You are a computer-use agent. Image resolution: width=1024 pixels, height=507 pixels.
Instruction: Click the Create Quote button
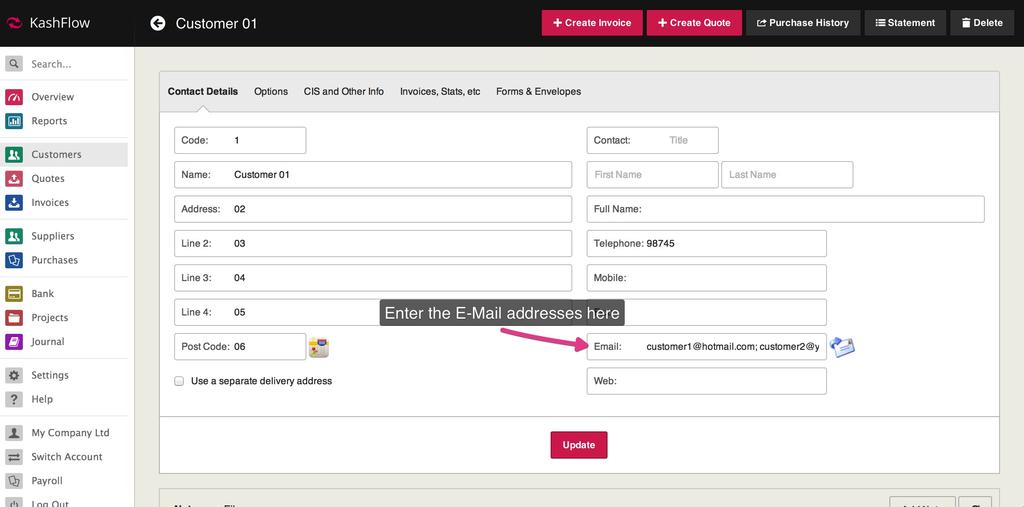click(694, 23)
